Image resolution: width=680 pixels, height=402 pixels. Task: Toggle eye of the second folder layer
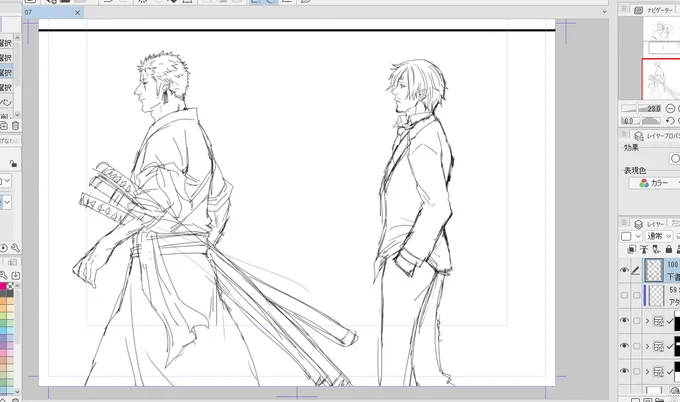(x=624, y=346)
